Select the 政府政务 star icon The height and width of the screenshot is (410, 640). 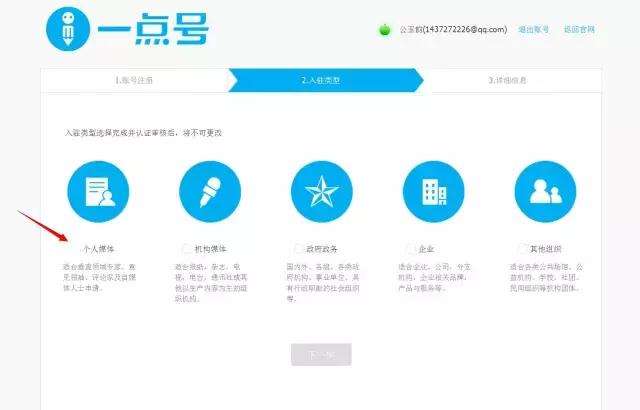[322, 191]
